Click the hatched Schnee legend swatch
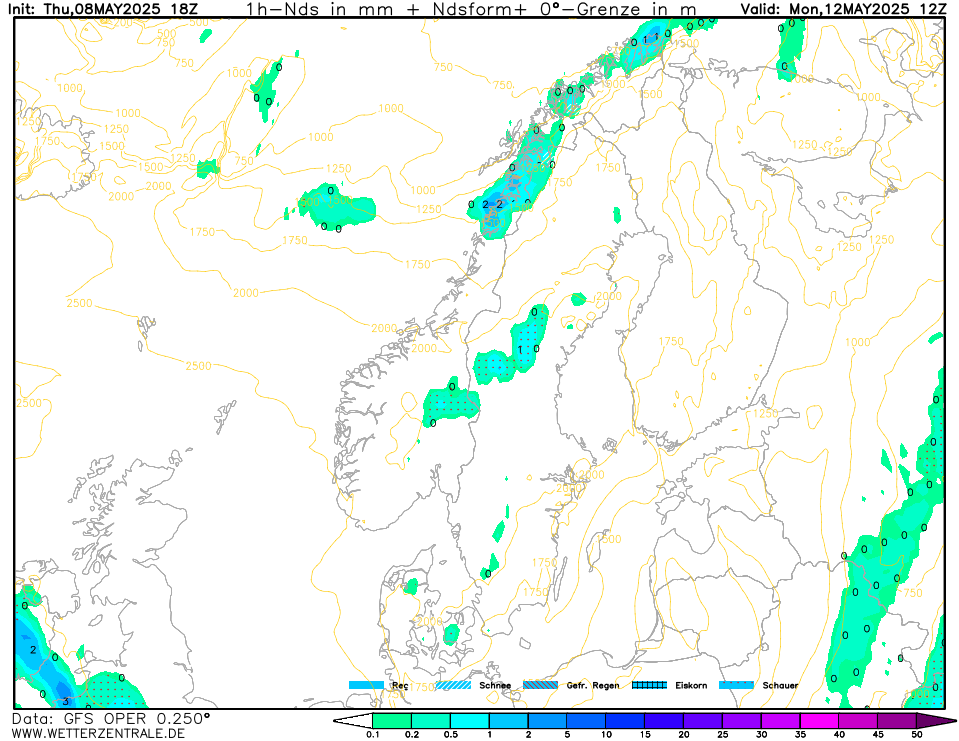 453,685
